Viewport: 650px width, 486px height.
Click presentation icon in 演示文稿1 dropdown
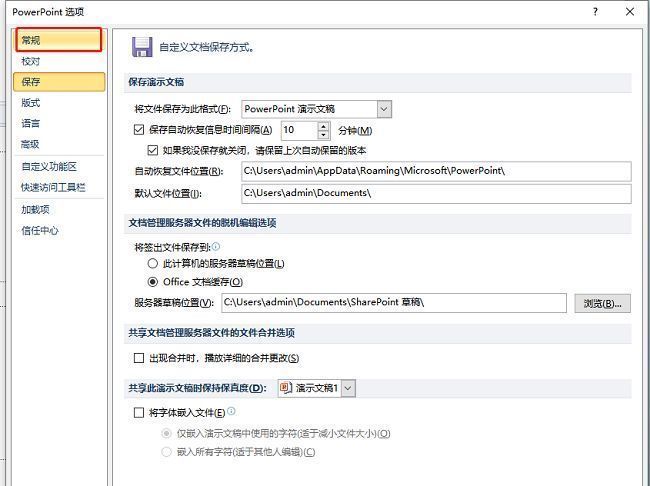click(x=286, y=387)
